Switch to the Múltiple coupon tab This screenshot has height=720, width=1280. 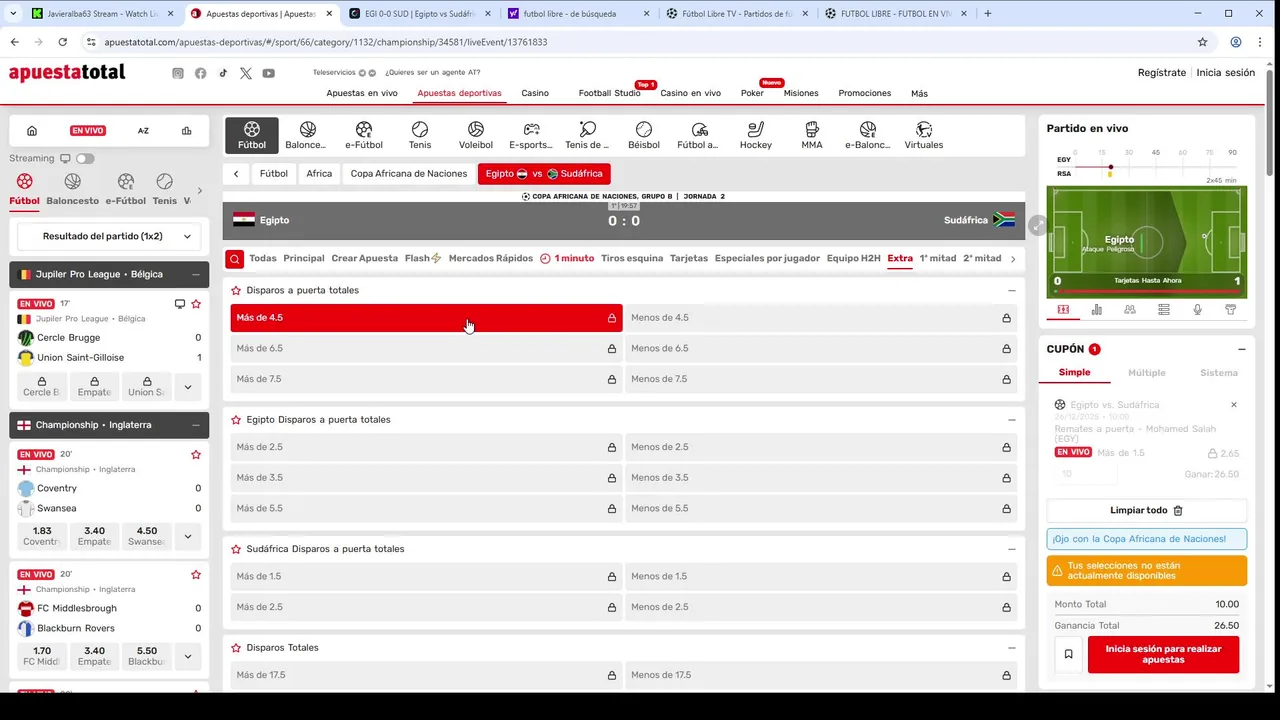[x=1147, y=373]
